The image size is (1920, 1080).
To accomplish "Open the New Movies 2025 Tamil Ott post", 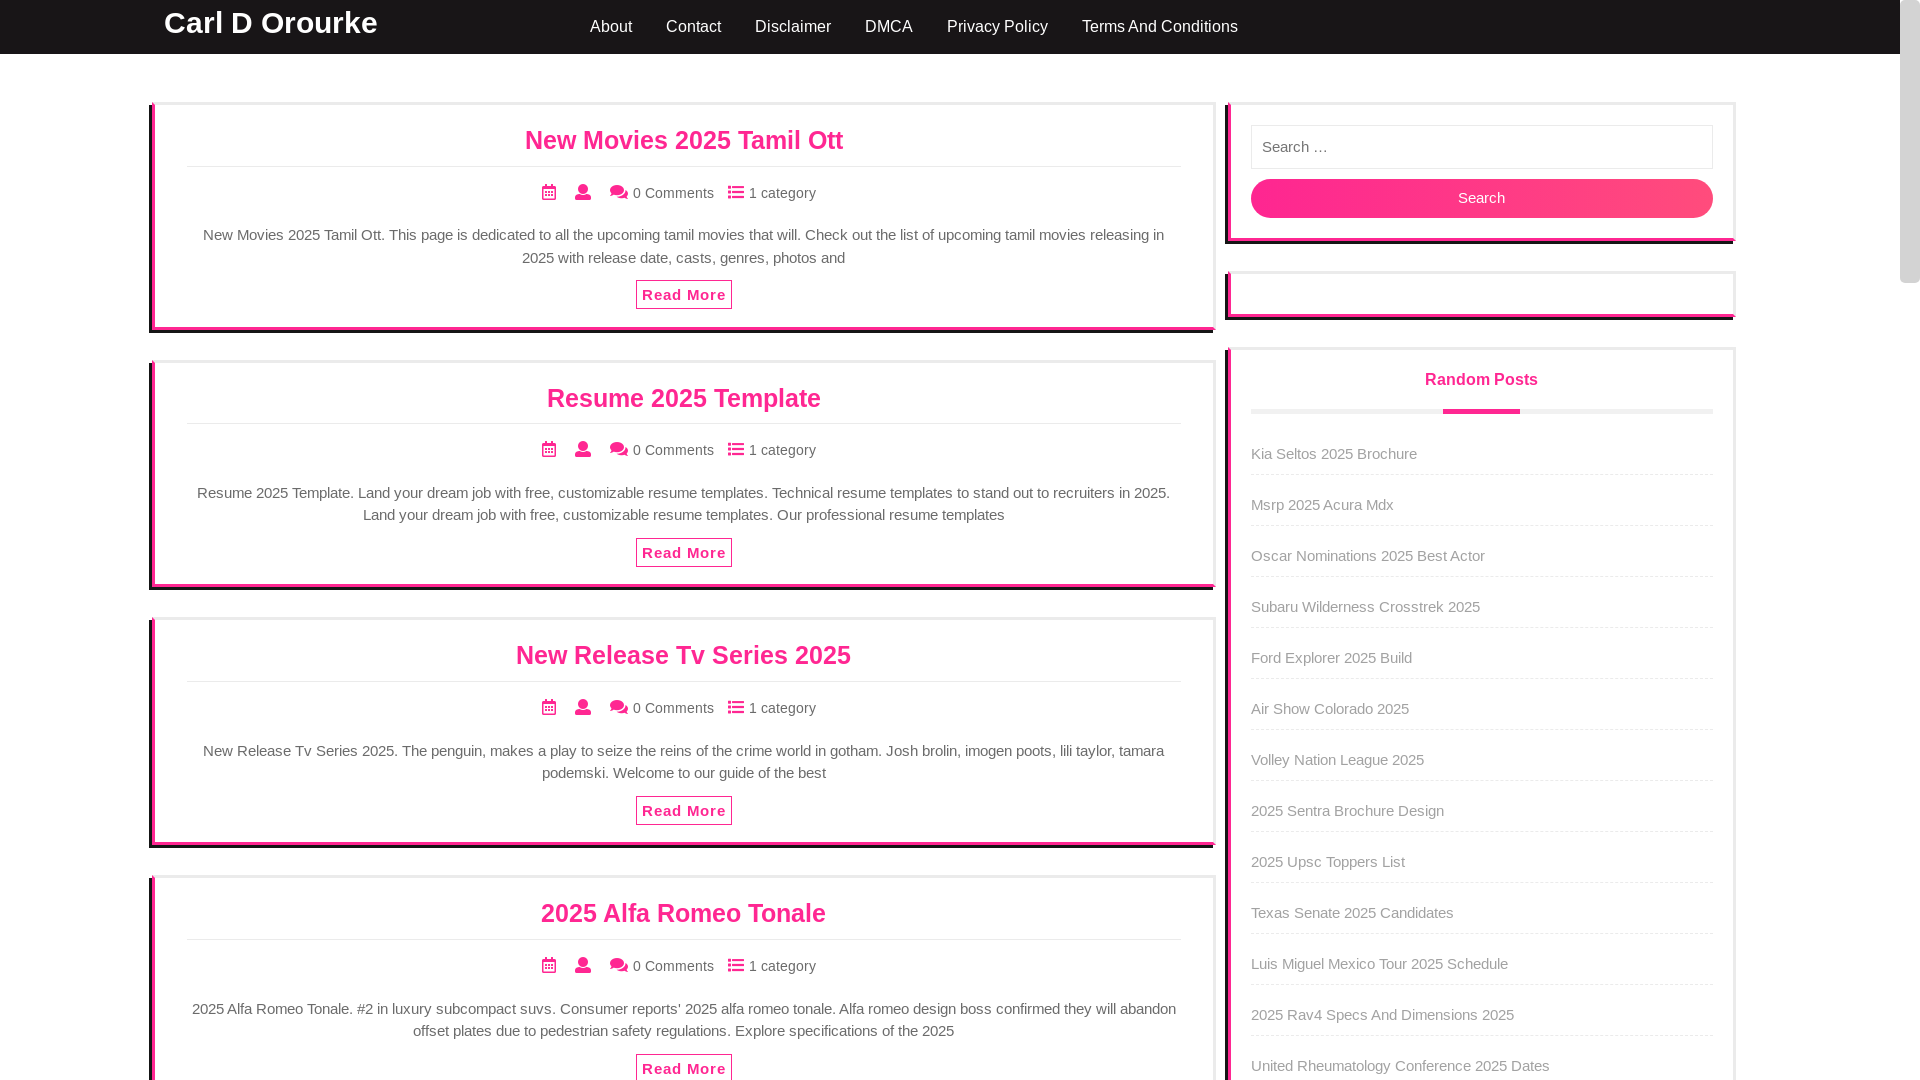I will pyautogui.click(x=684, y=140).
